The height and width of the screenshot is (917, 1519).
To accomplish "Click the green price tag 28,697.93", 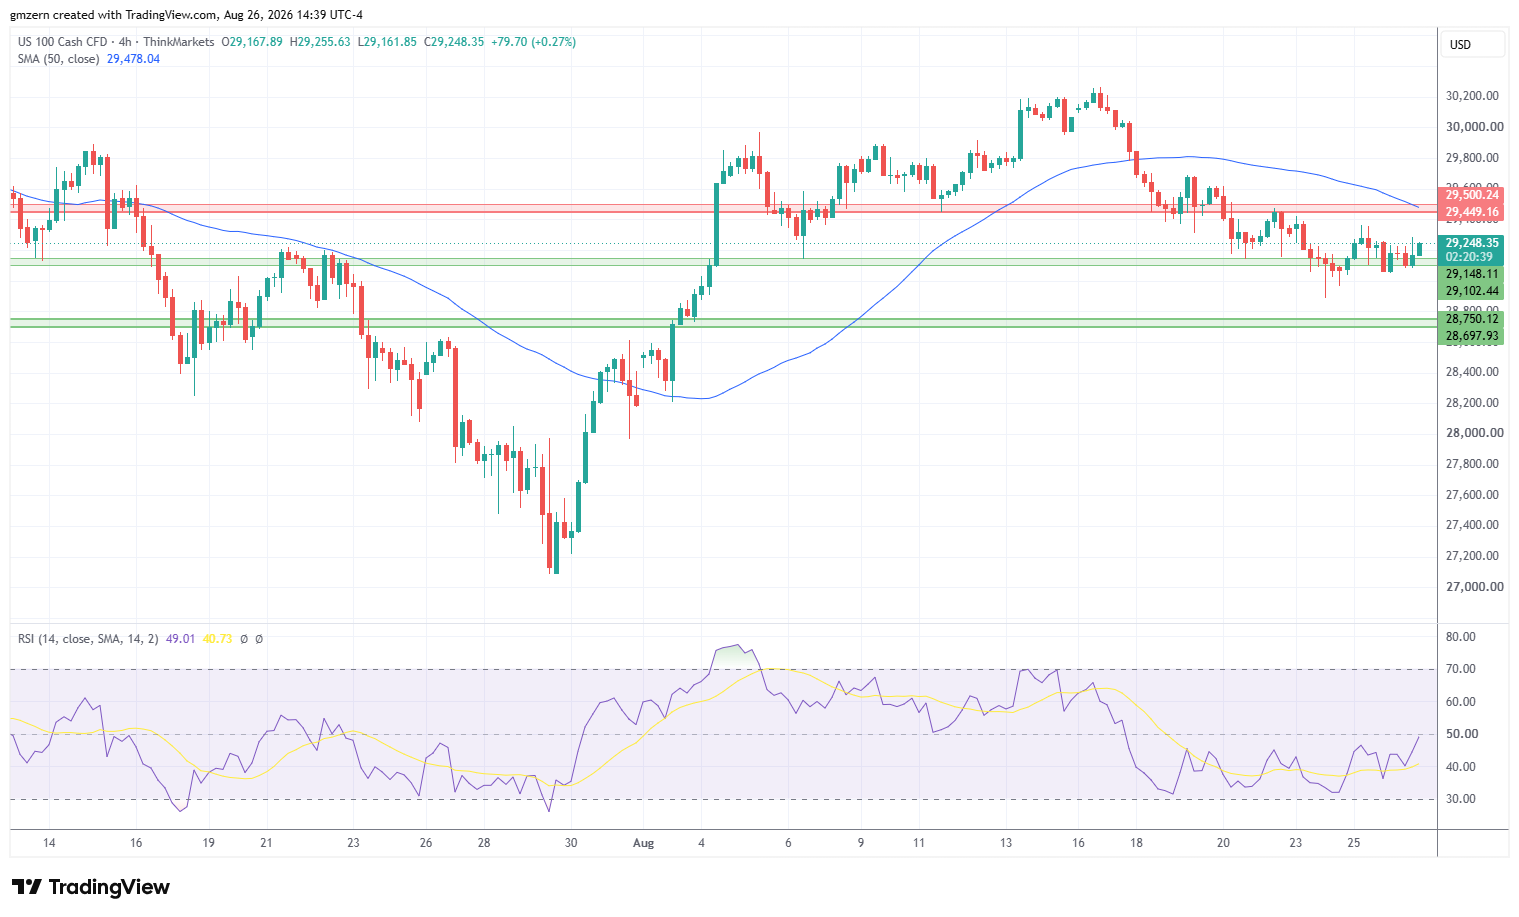I will pyautogui.click(x=1471, y=336).
